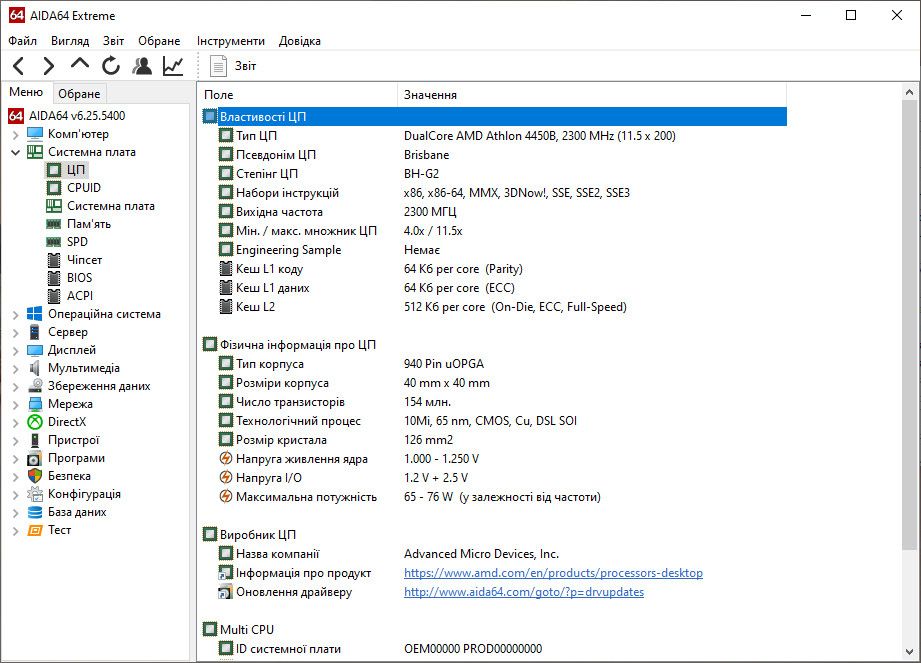This screenshot has height=663, width=921.
Task: Click the Збереження даних drive icon
Action: point(35,386)
